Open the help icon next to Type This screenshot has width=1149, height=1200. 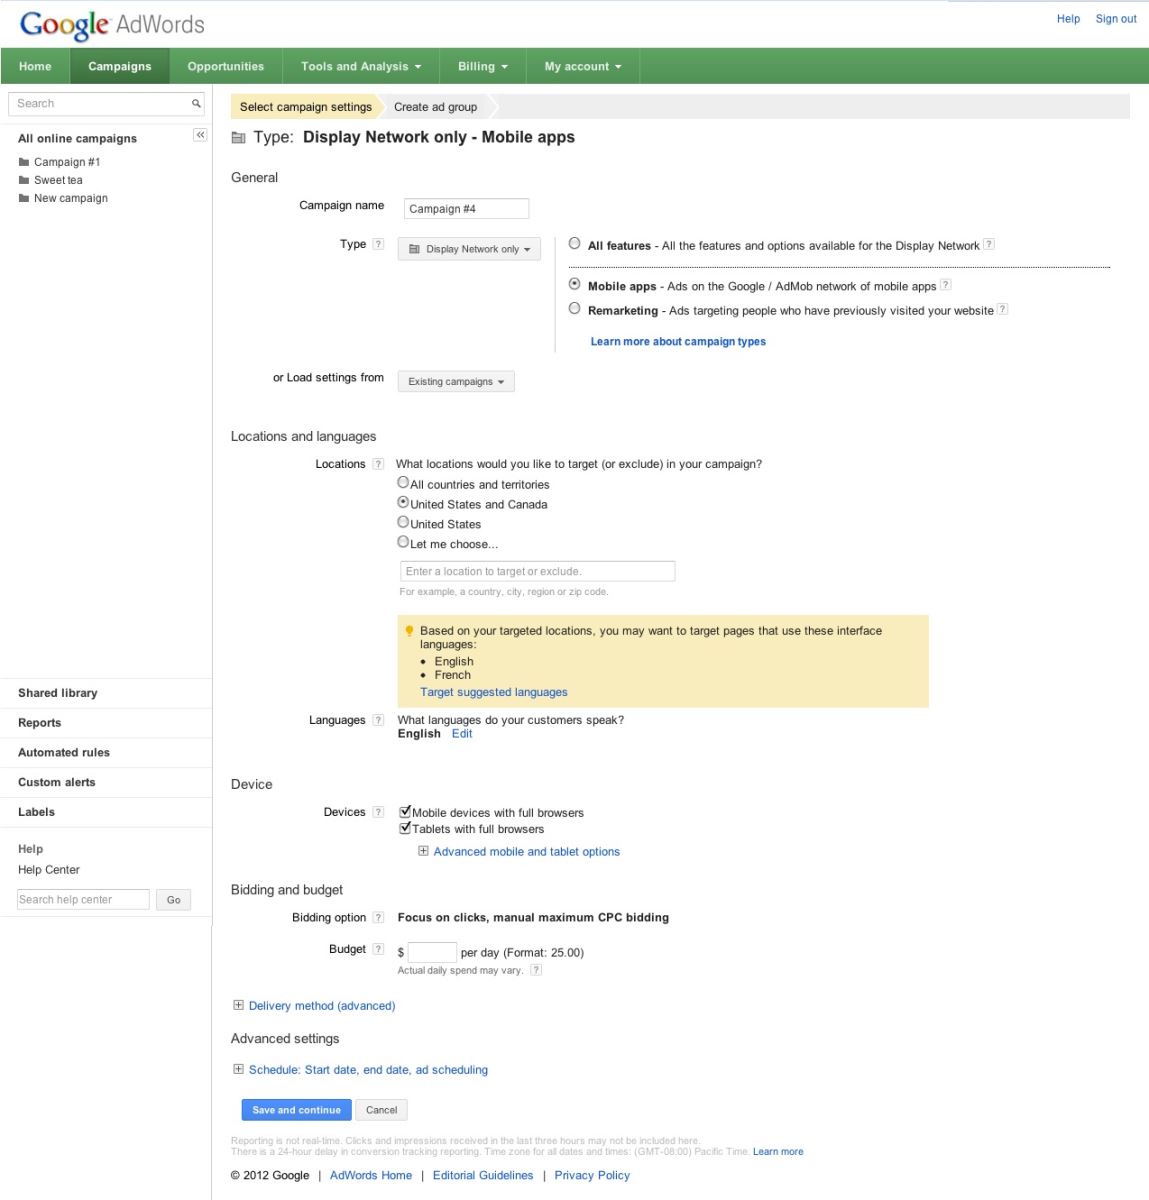click(x=378, y=244)
